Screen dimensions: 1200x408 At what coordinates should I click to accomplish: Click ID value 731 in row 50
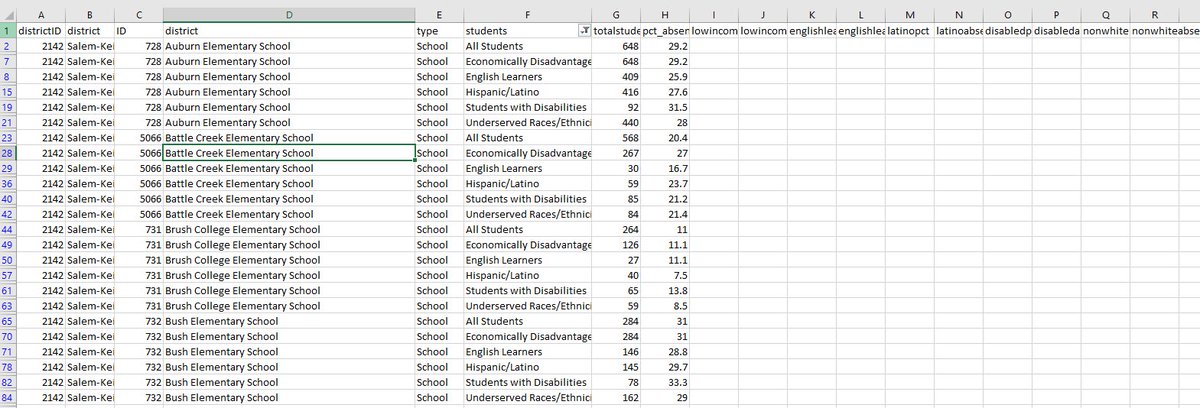[138, 261]
